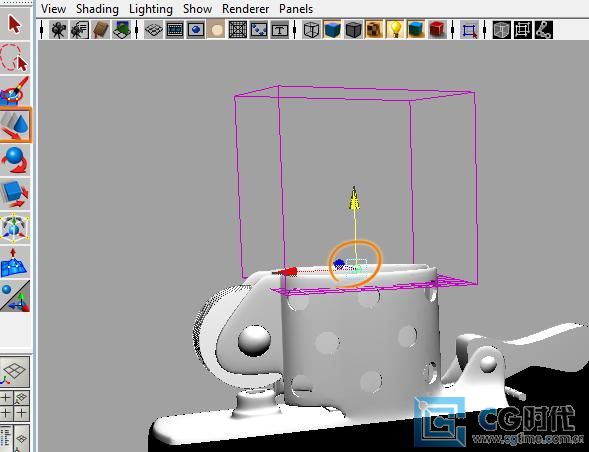Toggle Safe Title overlay
The width and height of the screenshot is (589, 452).
tap(279, 30)
